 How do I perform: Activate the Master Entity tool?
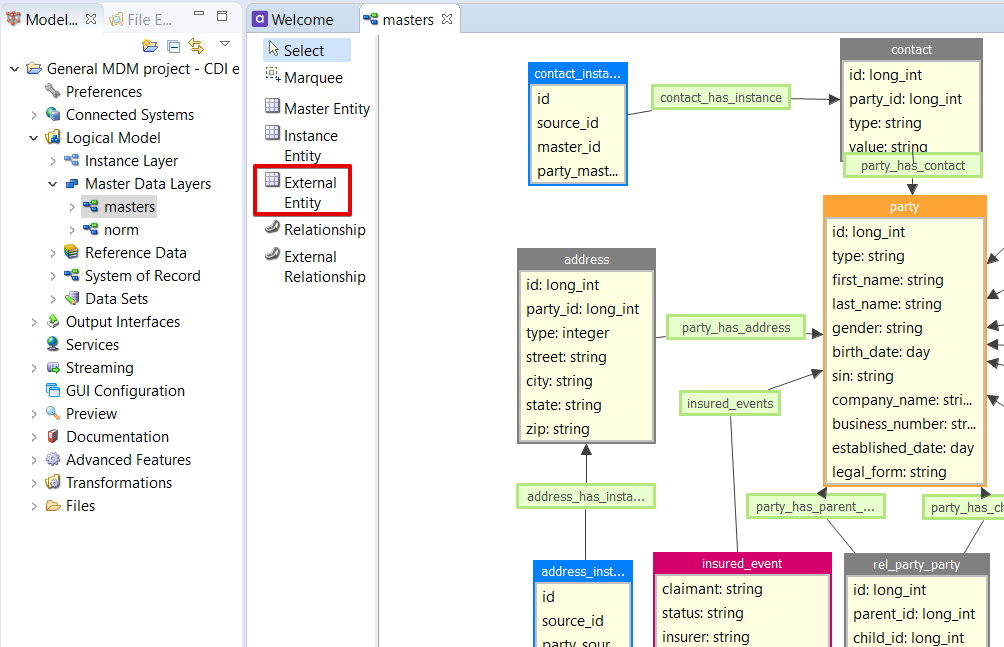pyautogui.click(x=316, y=108)
